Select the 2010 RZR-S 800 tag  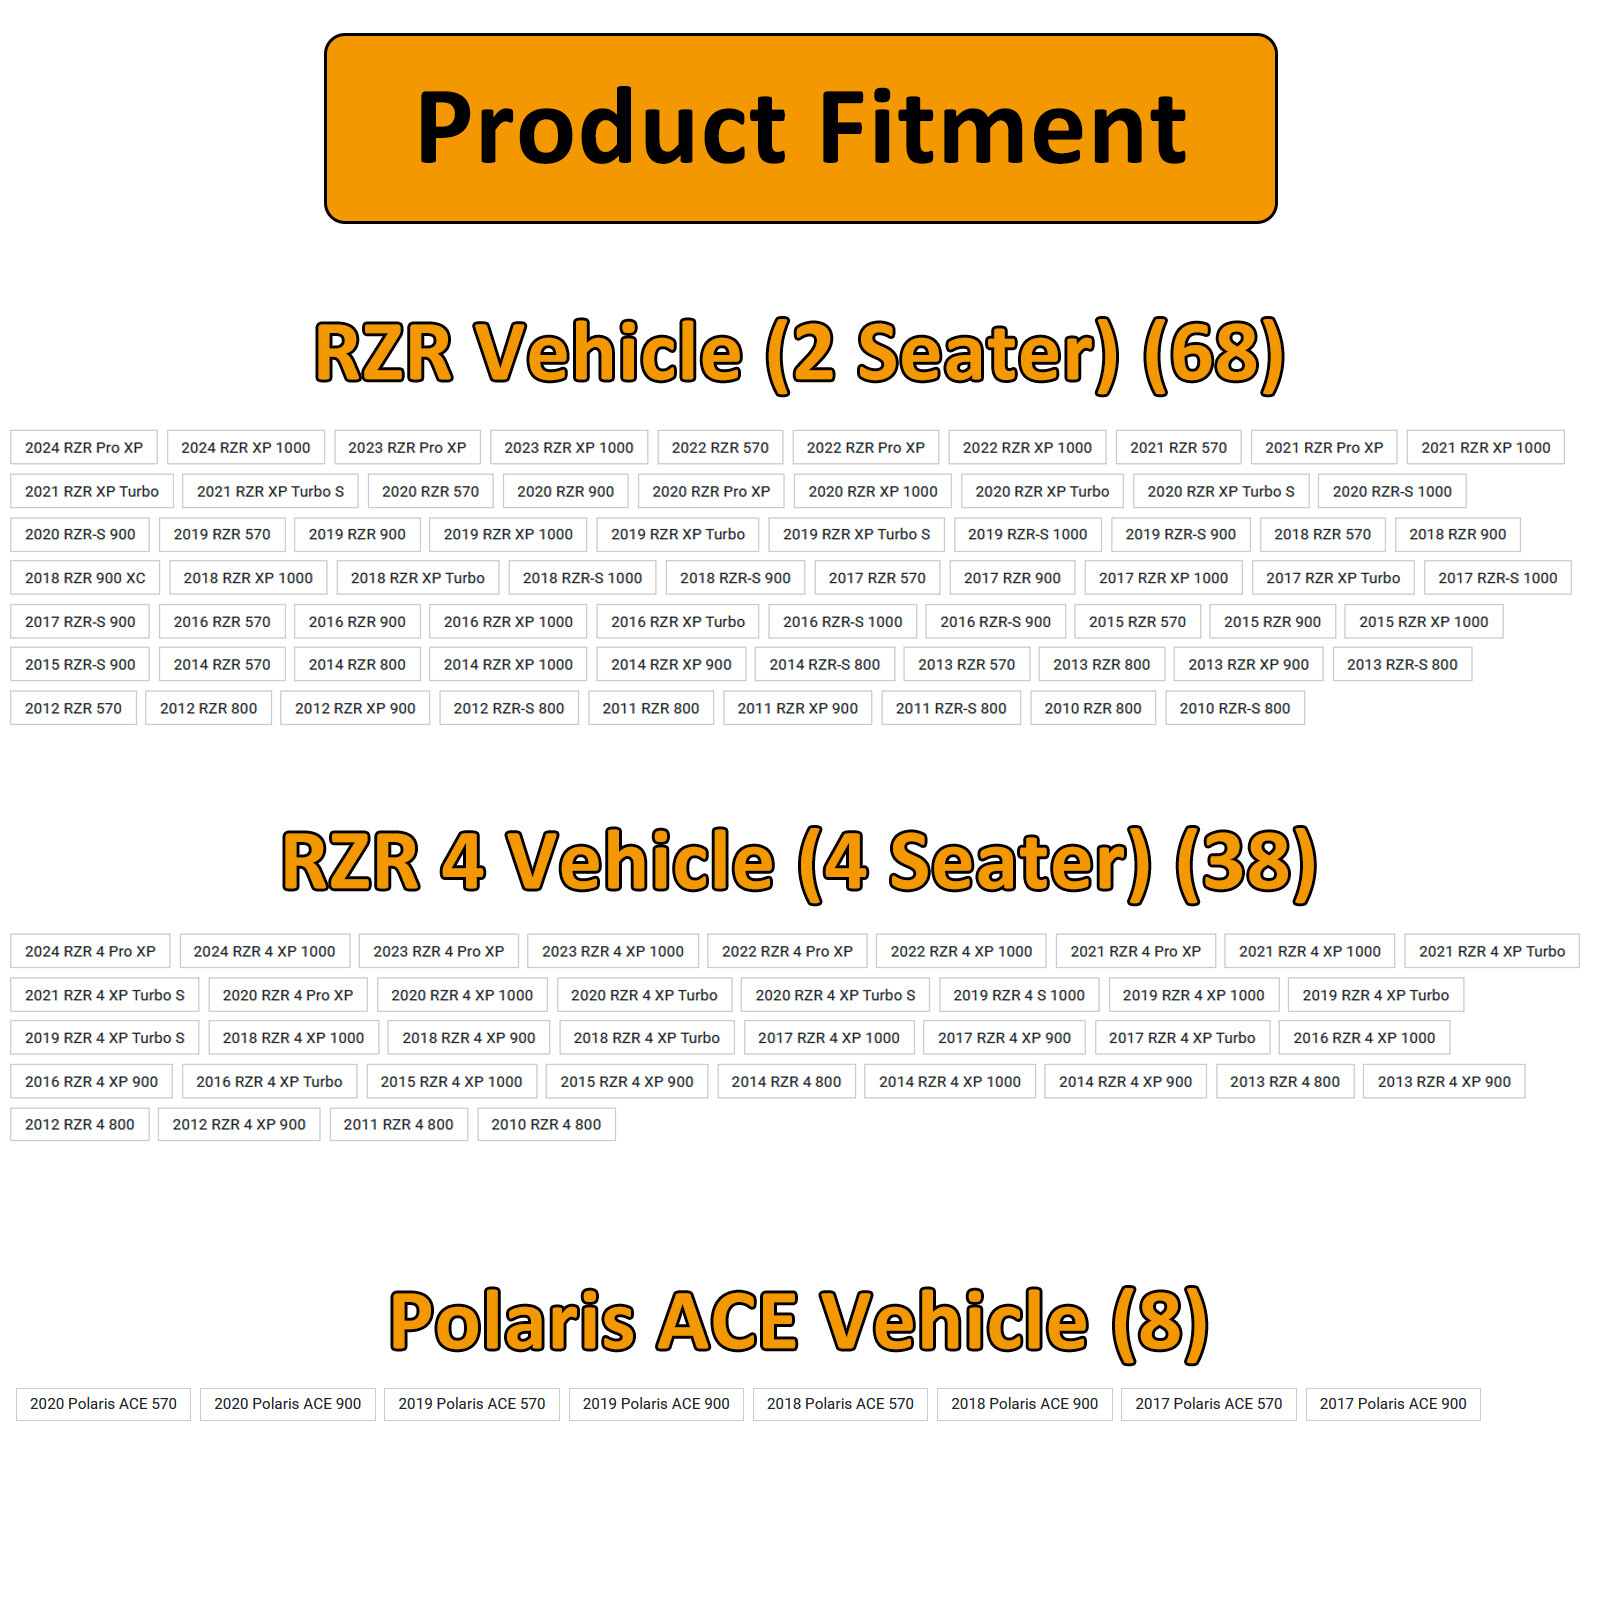pos(1235,708)
